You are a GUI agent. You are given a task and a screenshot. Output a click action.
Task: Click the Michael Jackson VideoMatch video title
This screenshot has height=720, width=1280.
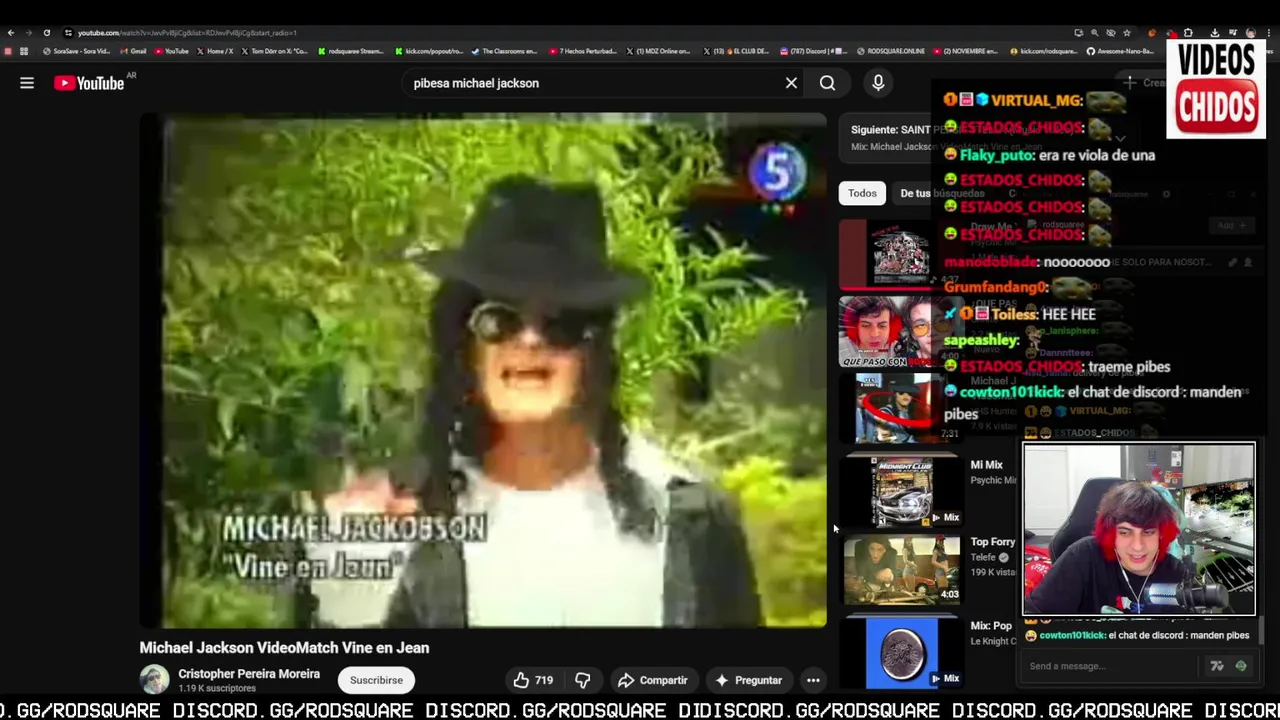click(284, 648)
